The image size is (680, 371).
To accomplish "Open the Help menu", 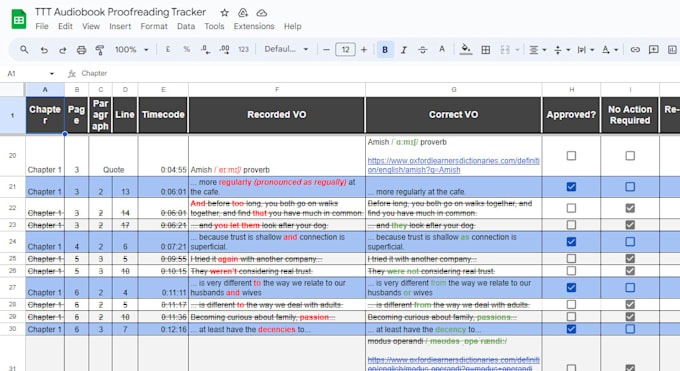I will [293, 26].
